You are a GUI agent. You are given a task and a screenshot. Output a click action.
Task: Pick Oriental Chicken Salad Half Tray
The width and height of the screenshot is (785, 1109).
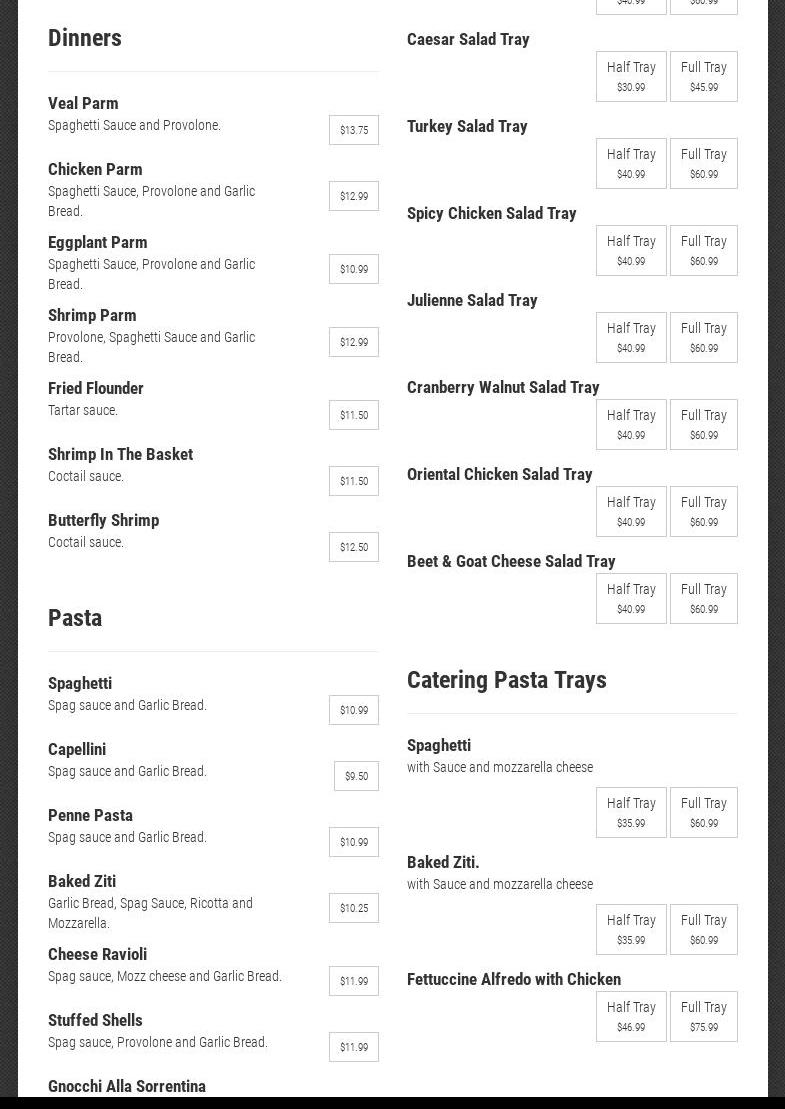pos(631,512)
